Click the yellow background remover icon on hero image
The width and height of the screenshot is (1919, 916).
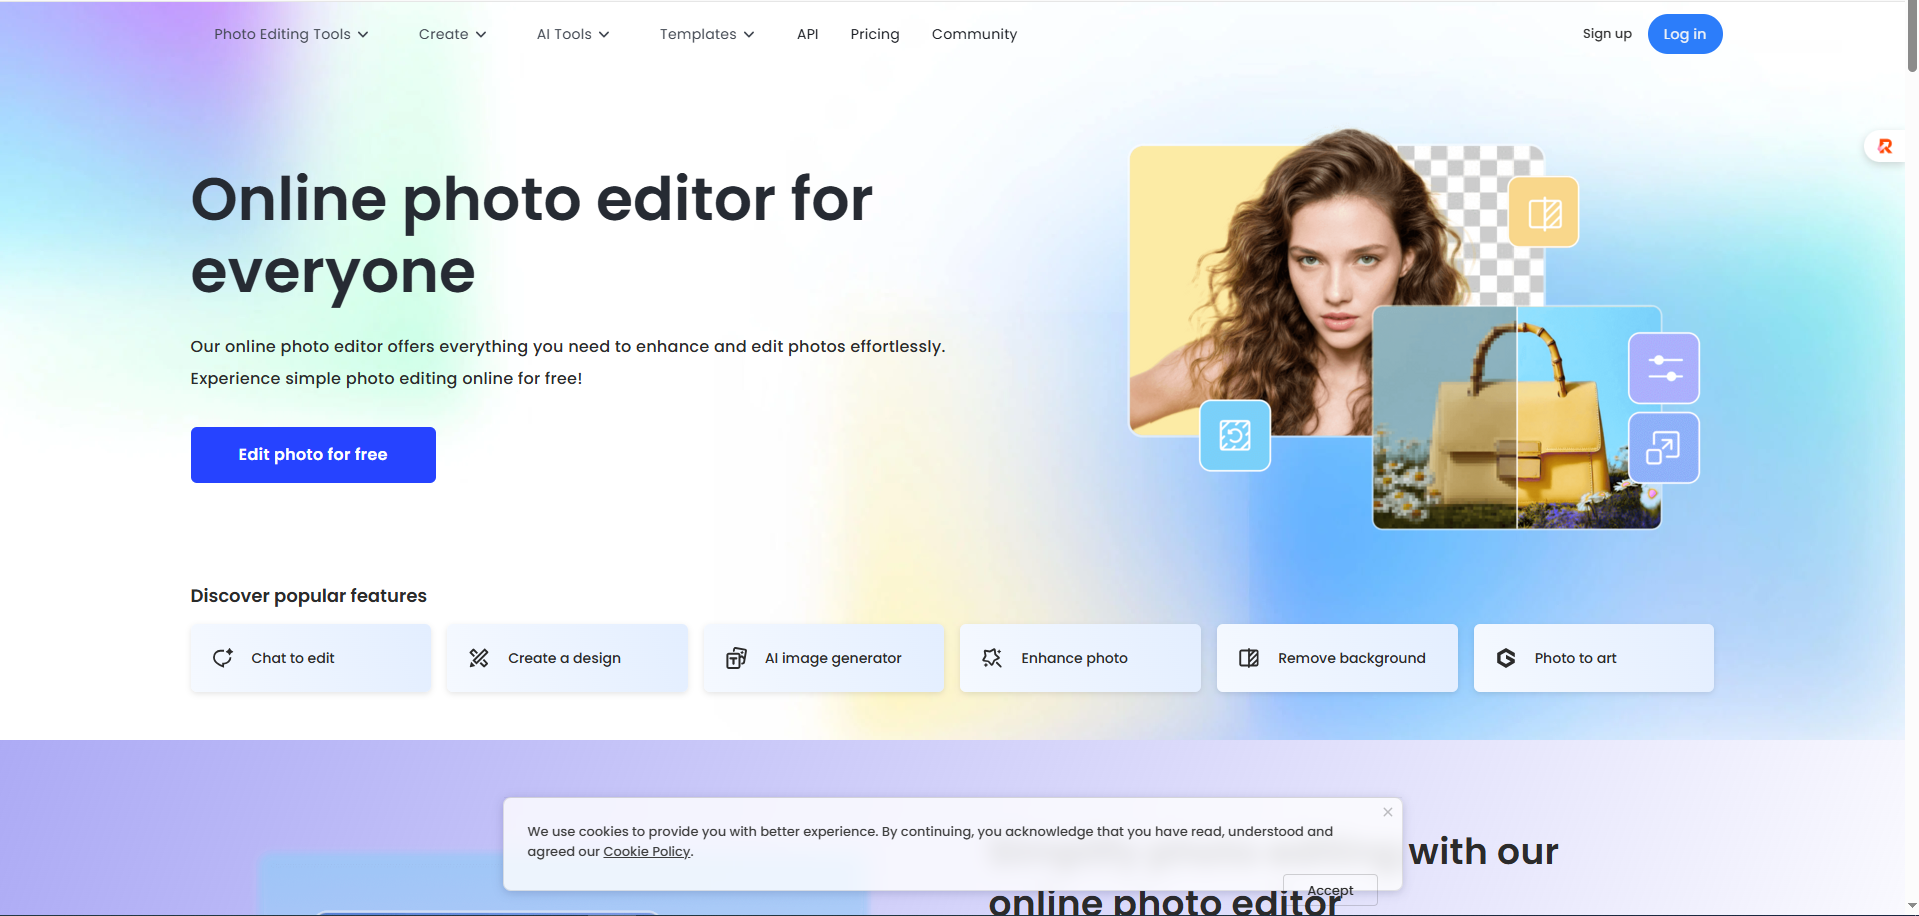(x=1544, y=212)
